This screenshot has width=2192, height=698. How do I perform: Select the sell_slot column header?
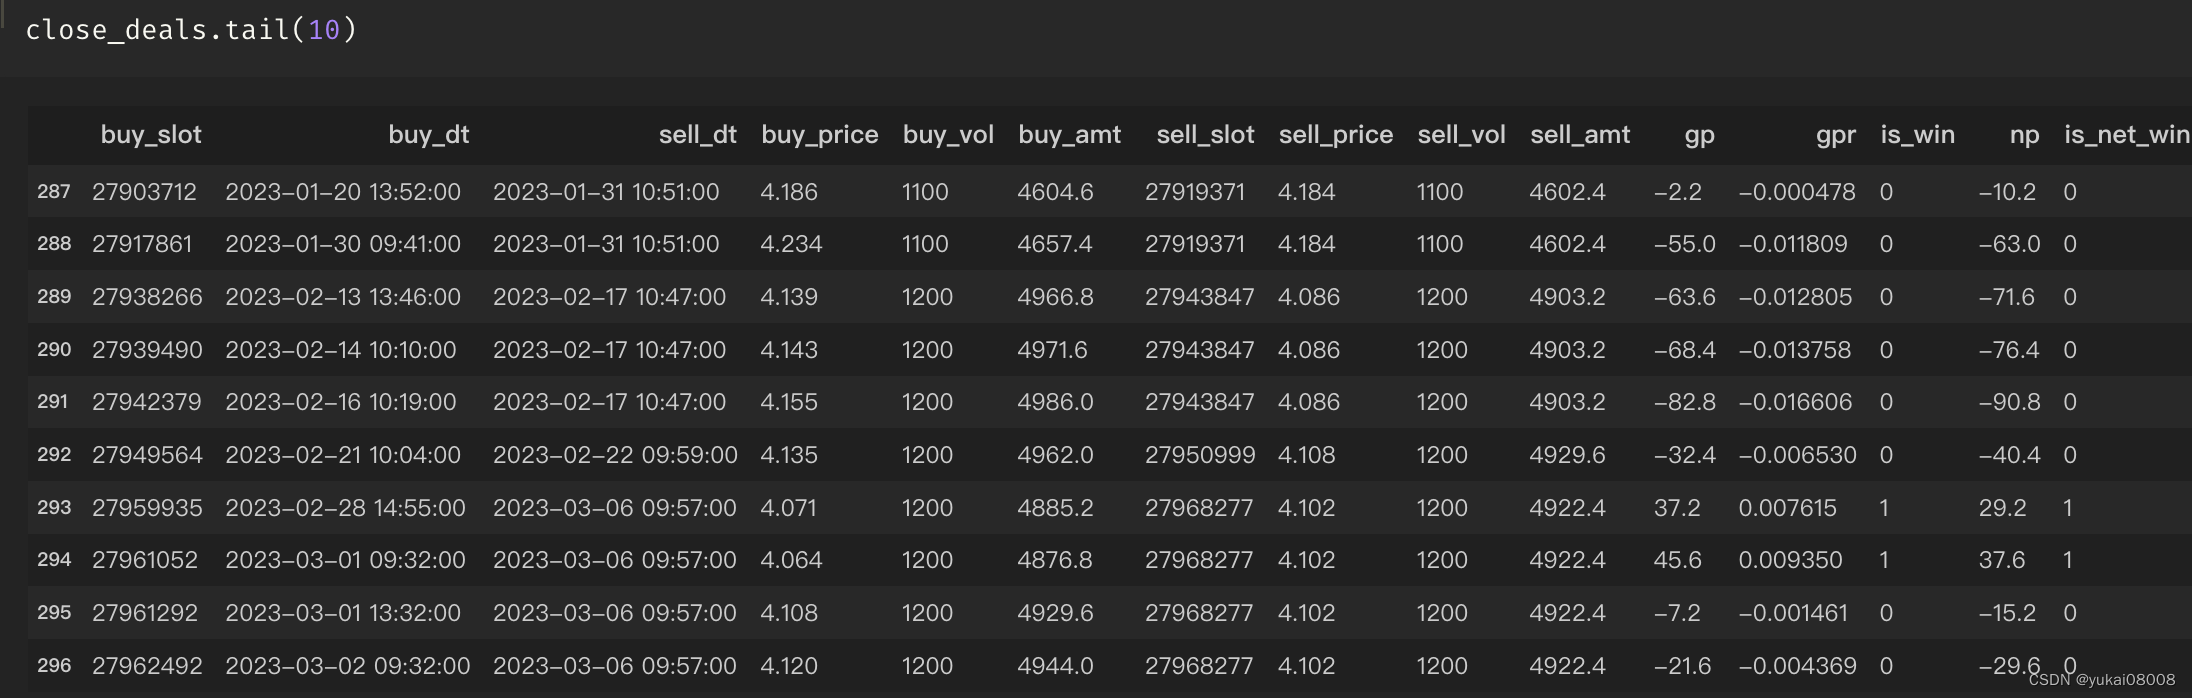coord(1205,135)
